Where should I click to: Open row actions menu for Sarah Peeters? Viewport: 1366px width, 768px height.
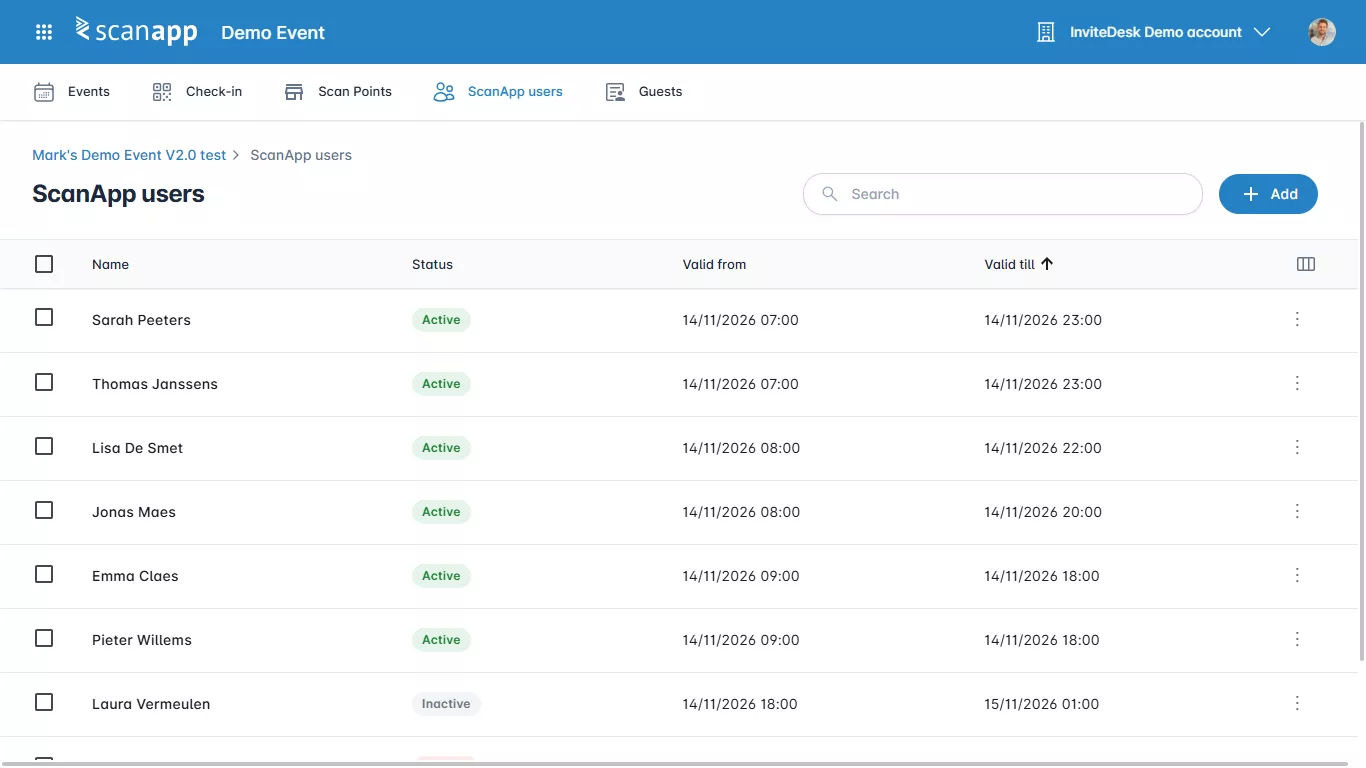click(1297, 319)
